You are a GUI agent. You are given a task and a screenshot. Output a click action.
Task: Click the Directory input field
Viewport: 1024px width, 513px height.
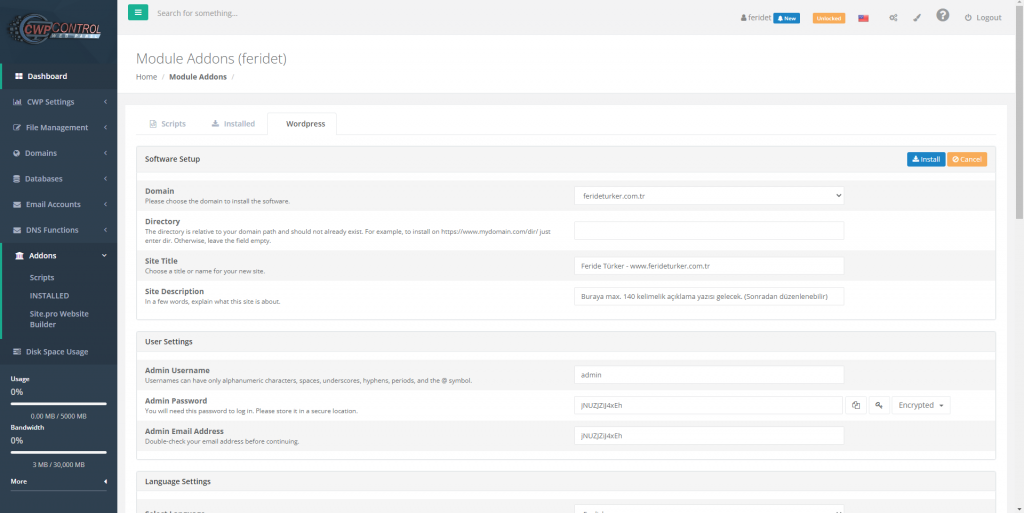[x=709, y=230]
